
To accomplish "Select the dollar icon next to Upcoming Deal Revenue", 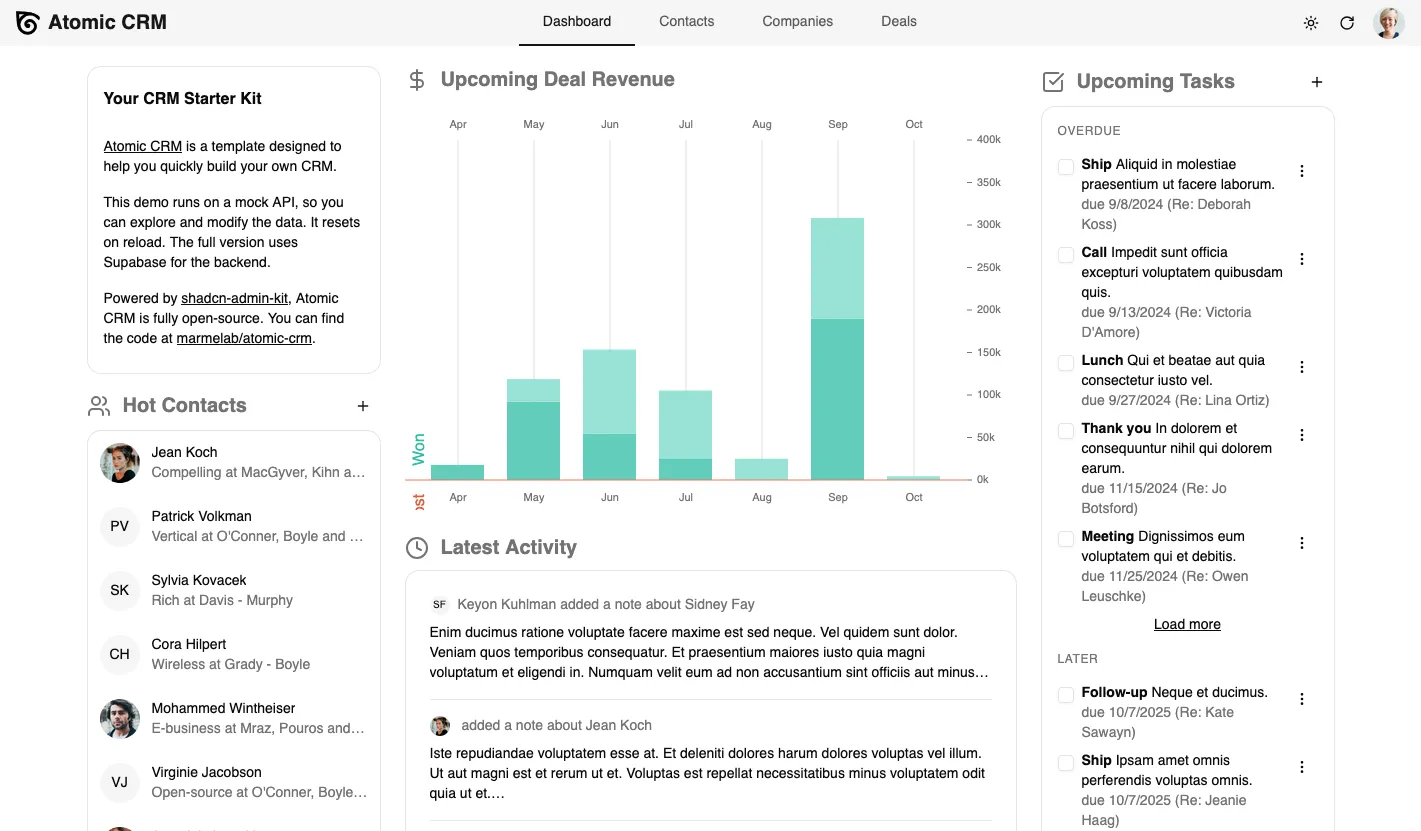I will (415, 79).
